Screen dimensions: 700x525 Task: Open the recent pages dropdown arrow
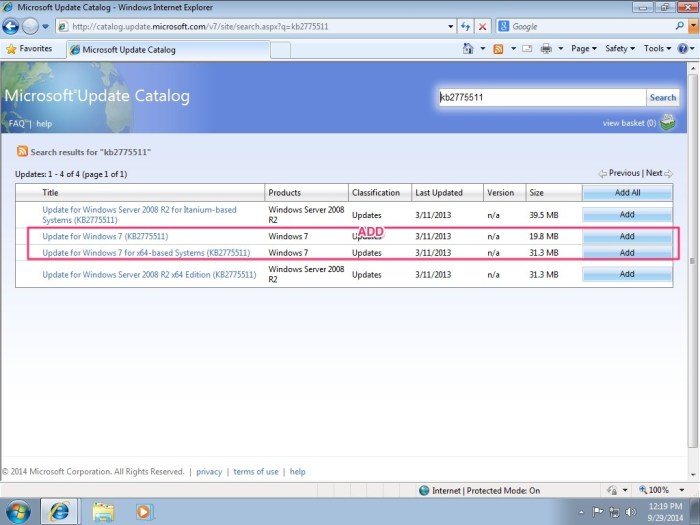point(46,26)
